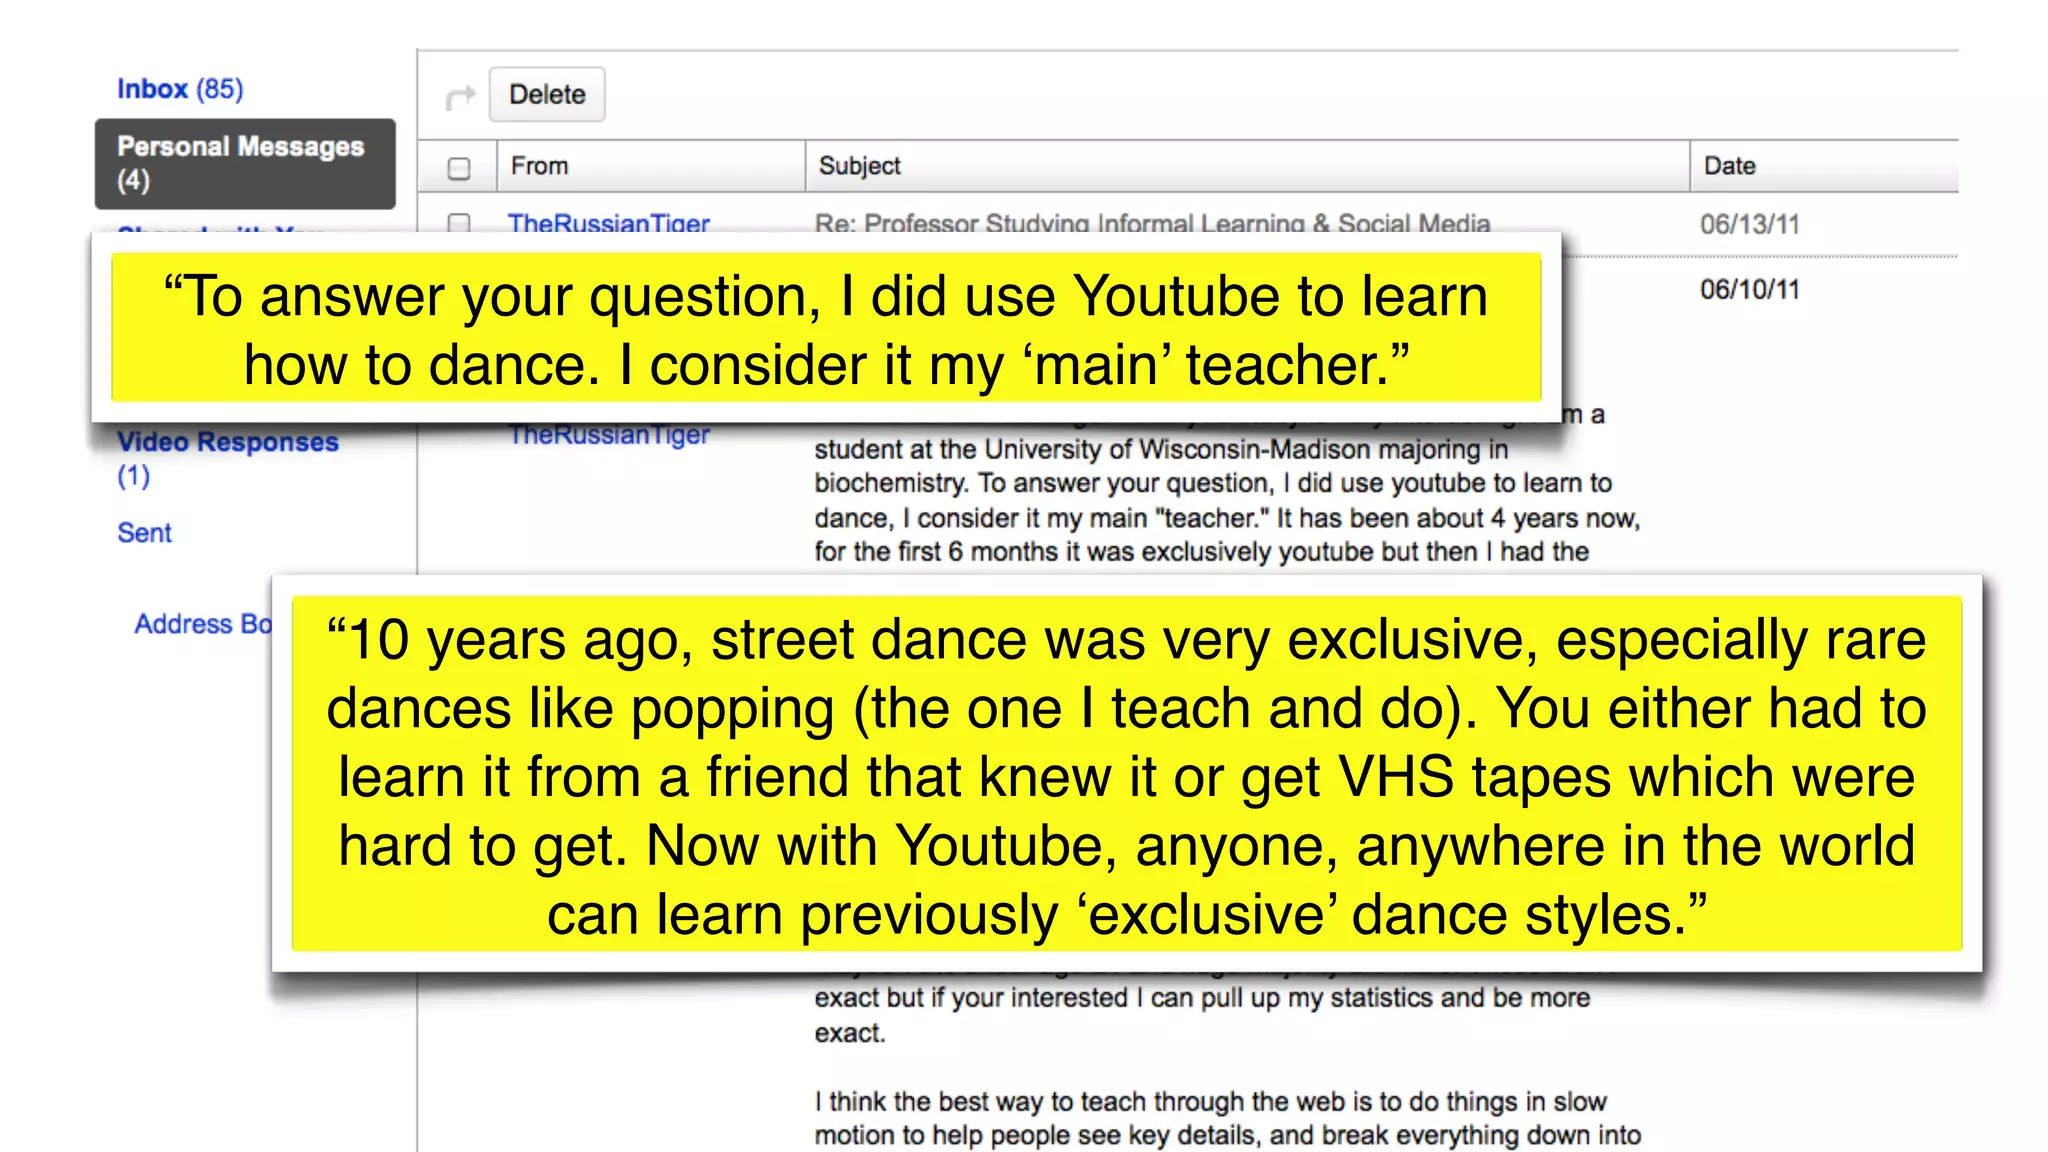Click the 06/13/11 date entry
The width and height of the screenshot is (2048, 1152).
pos(1749,224)
